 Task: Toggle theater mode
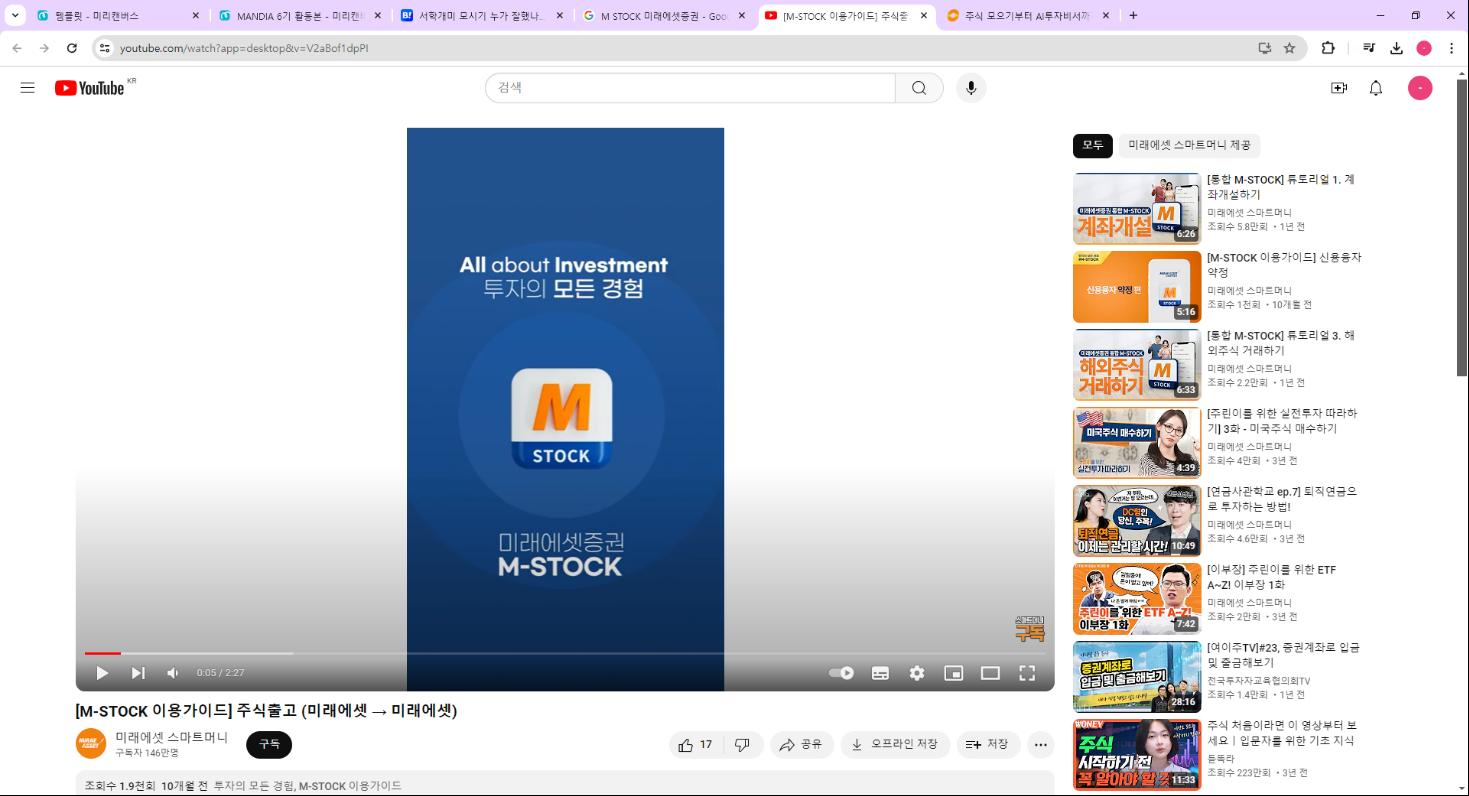990,673
